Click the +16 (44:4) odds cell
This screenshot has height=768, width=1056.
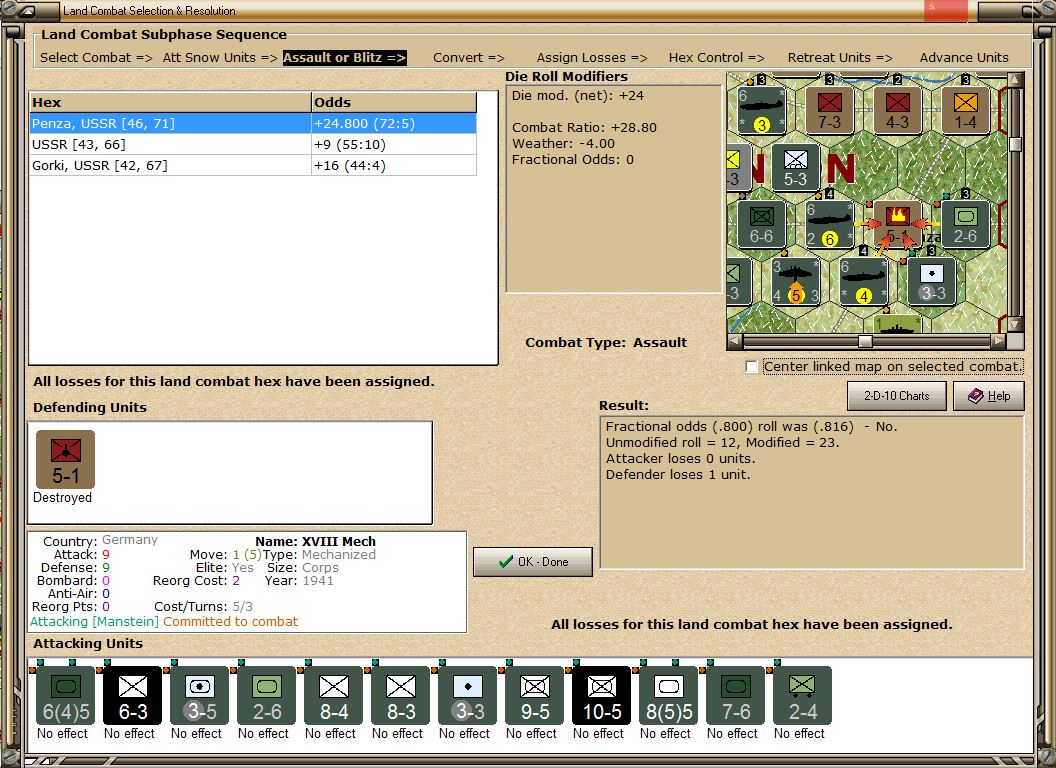pyautogui.click(x=393, y=165)
